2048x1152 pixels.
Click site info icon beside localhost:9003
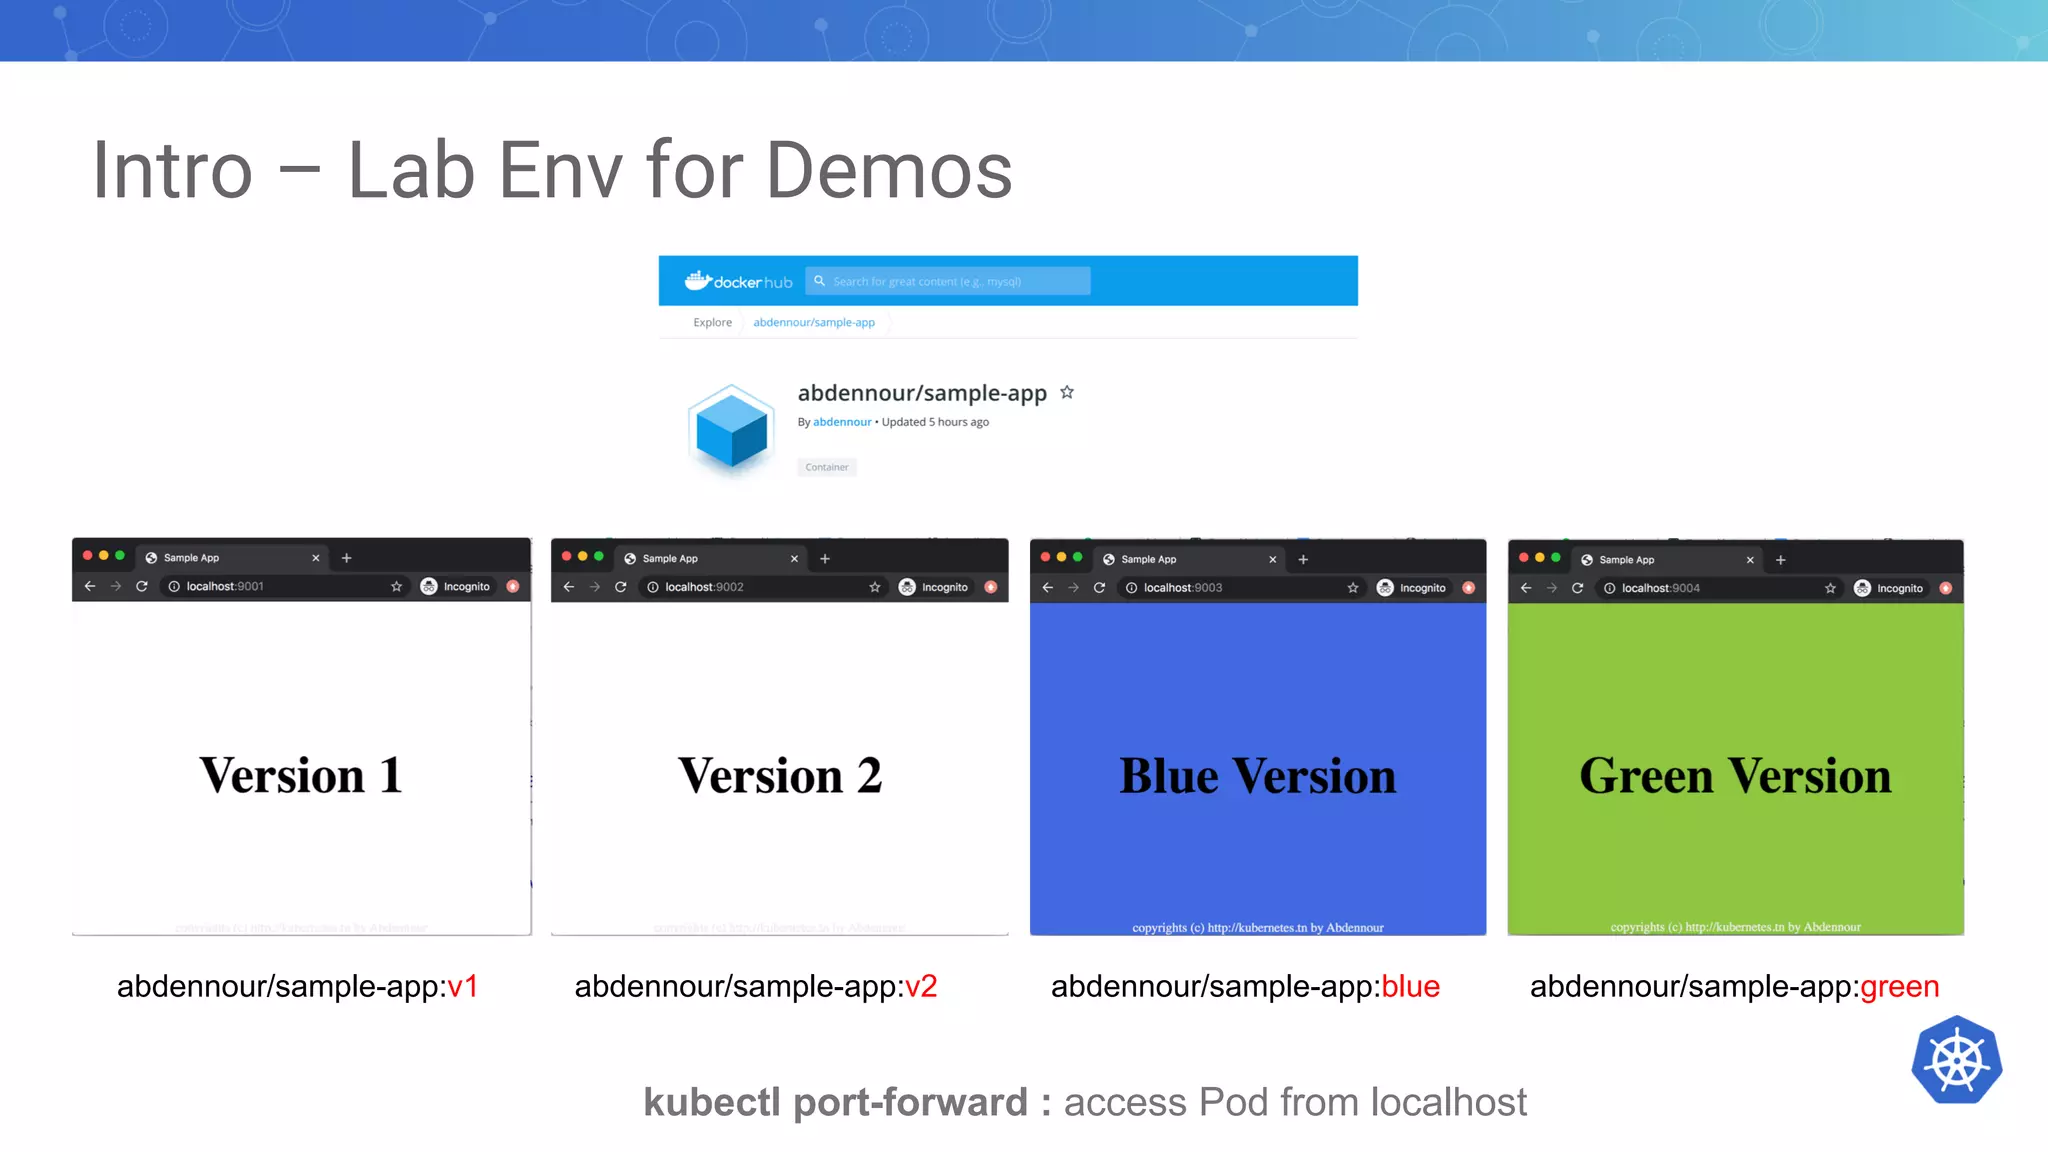[1131, 588]
